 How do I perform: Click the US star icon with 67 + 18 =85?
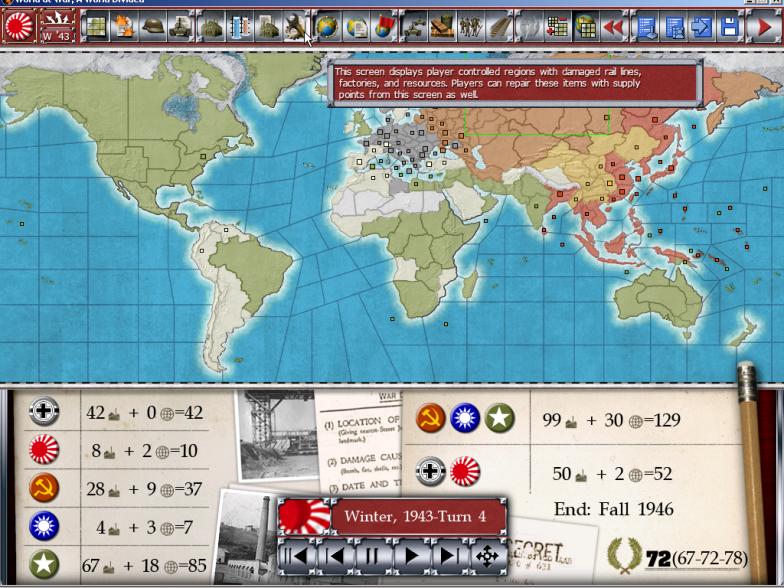click(44, 564)
